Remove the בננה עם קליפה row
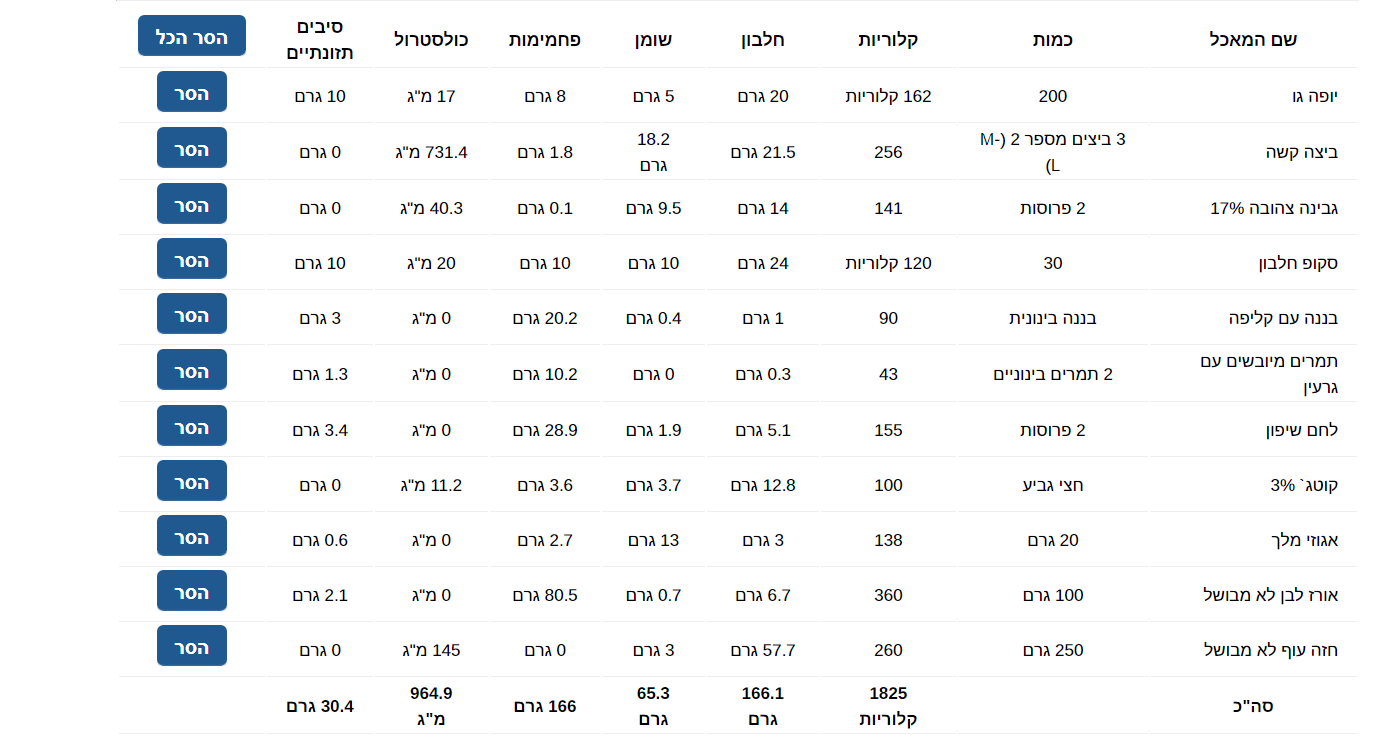 pos(192,314)
